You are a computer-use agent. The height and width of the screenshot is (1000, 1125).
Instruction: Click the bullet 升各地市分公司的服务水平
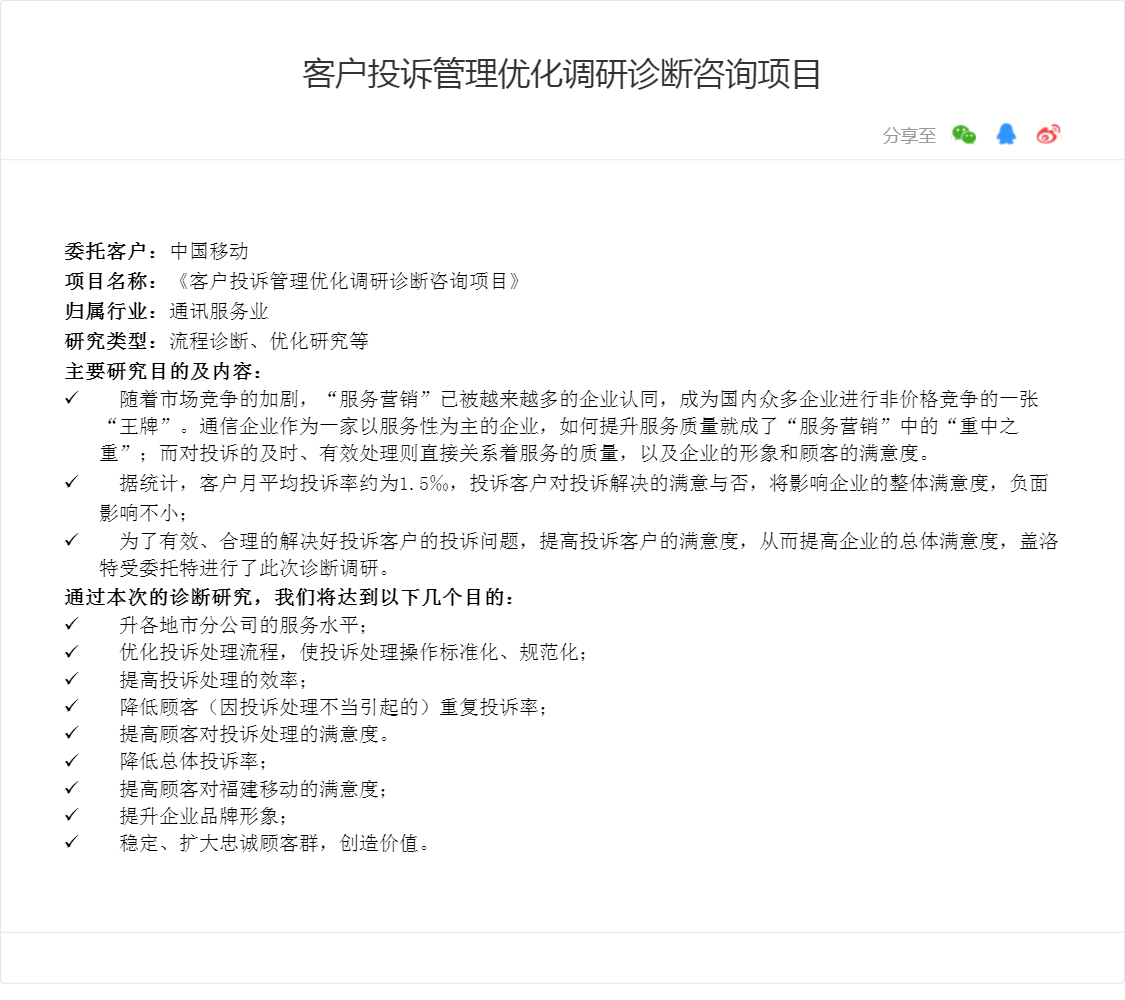pyautogui.click(x=243, y=626)
